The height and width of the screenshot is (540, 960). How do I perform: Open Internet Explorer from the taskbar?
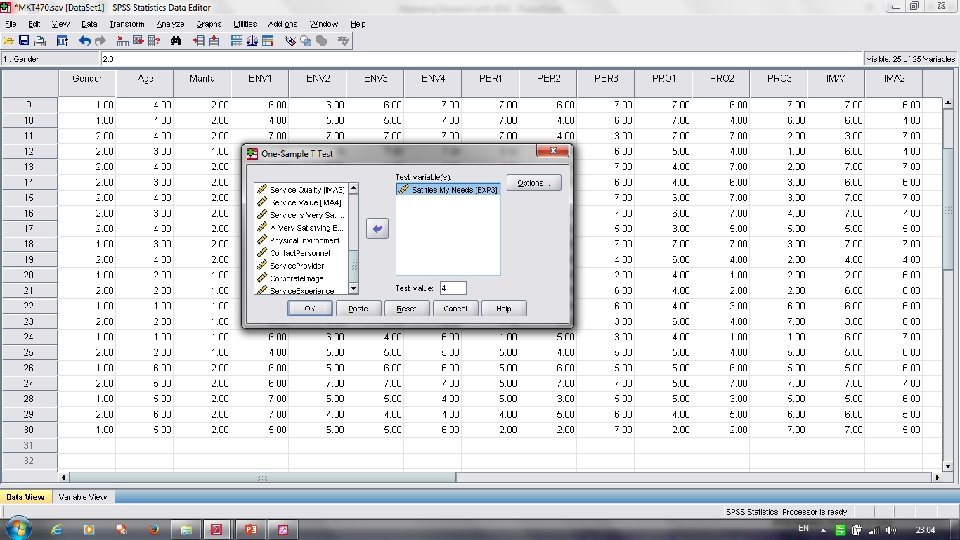coord(56,530)
